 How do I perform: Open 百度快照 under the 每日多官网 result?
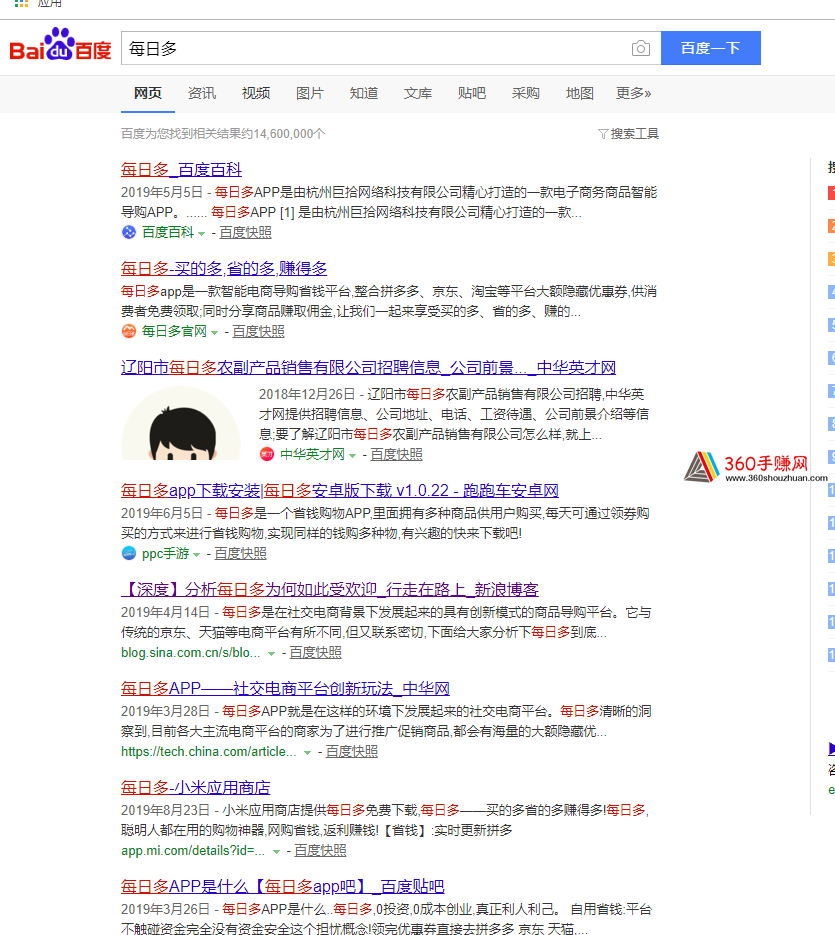click(x=258, y=332)
